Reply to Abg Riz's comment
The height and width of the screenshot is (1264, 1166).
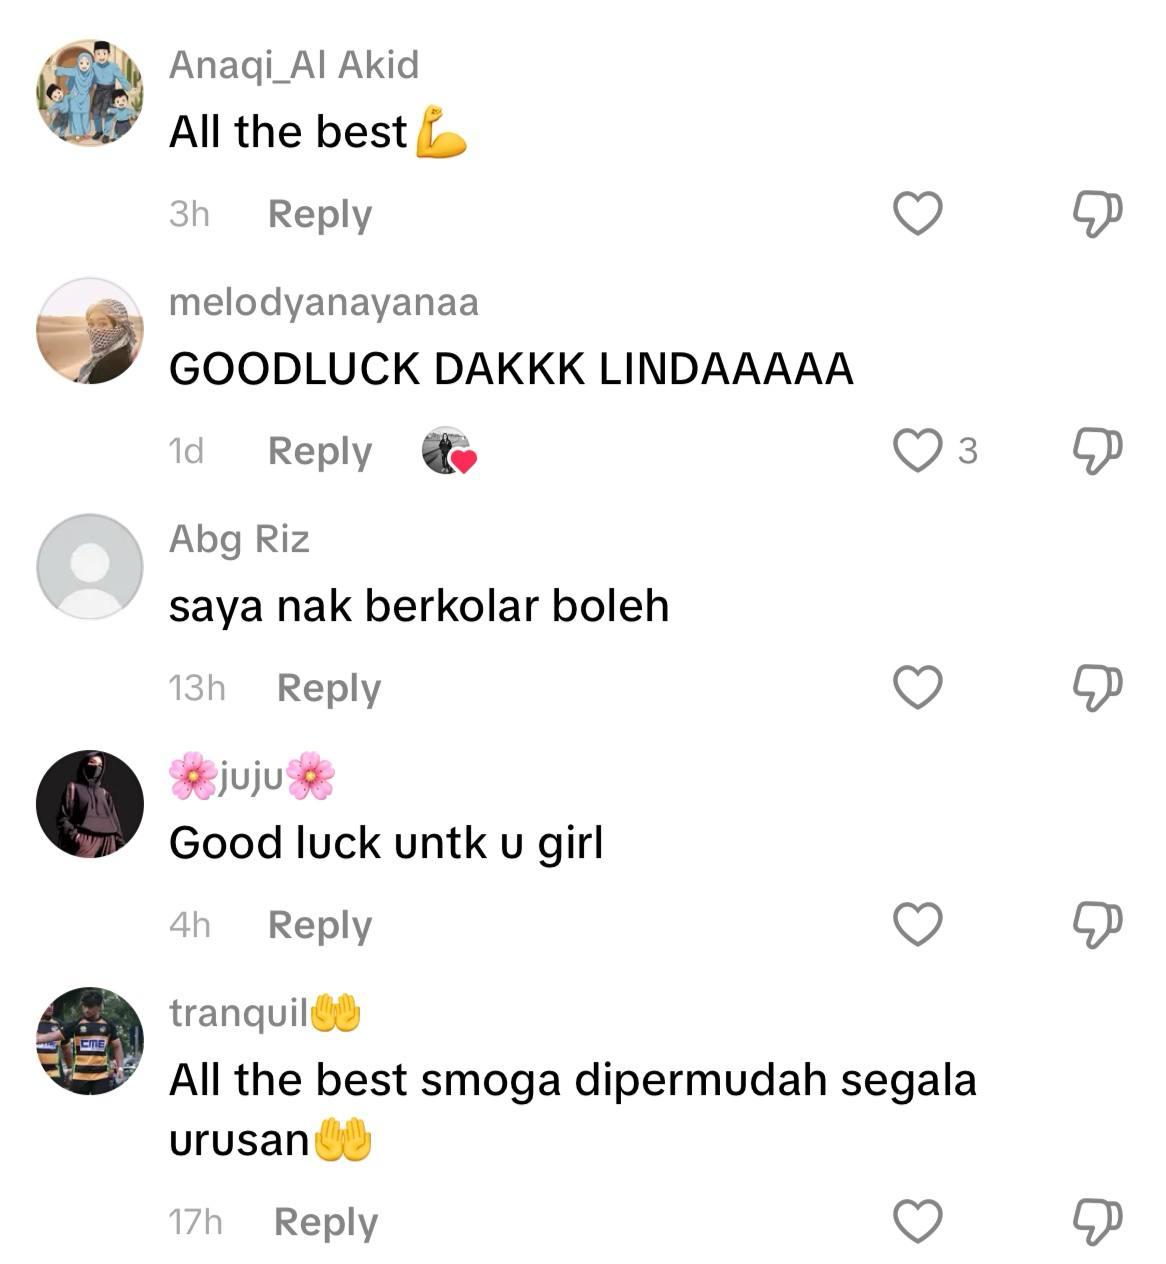(x=329, y=689)
